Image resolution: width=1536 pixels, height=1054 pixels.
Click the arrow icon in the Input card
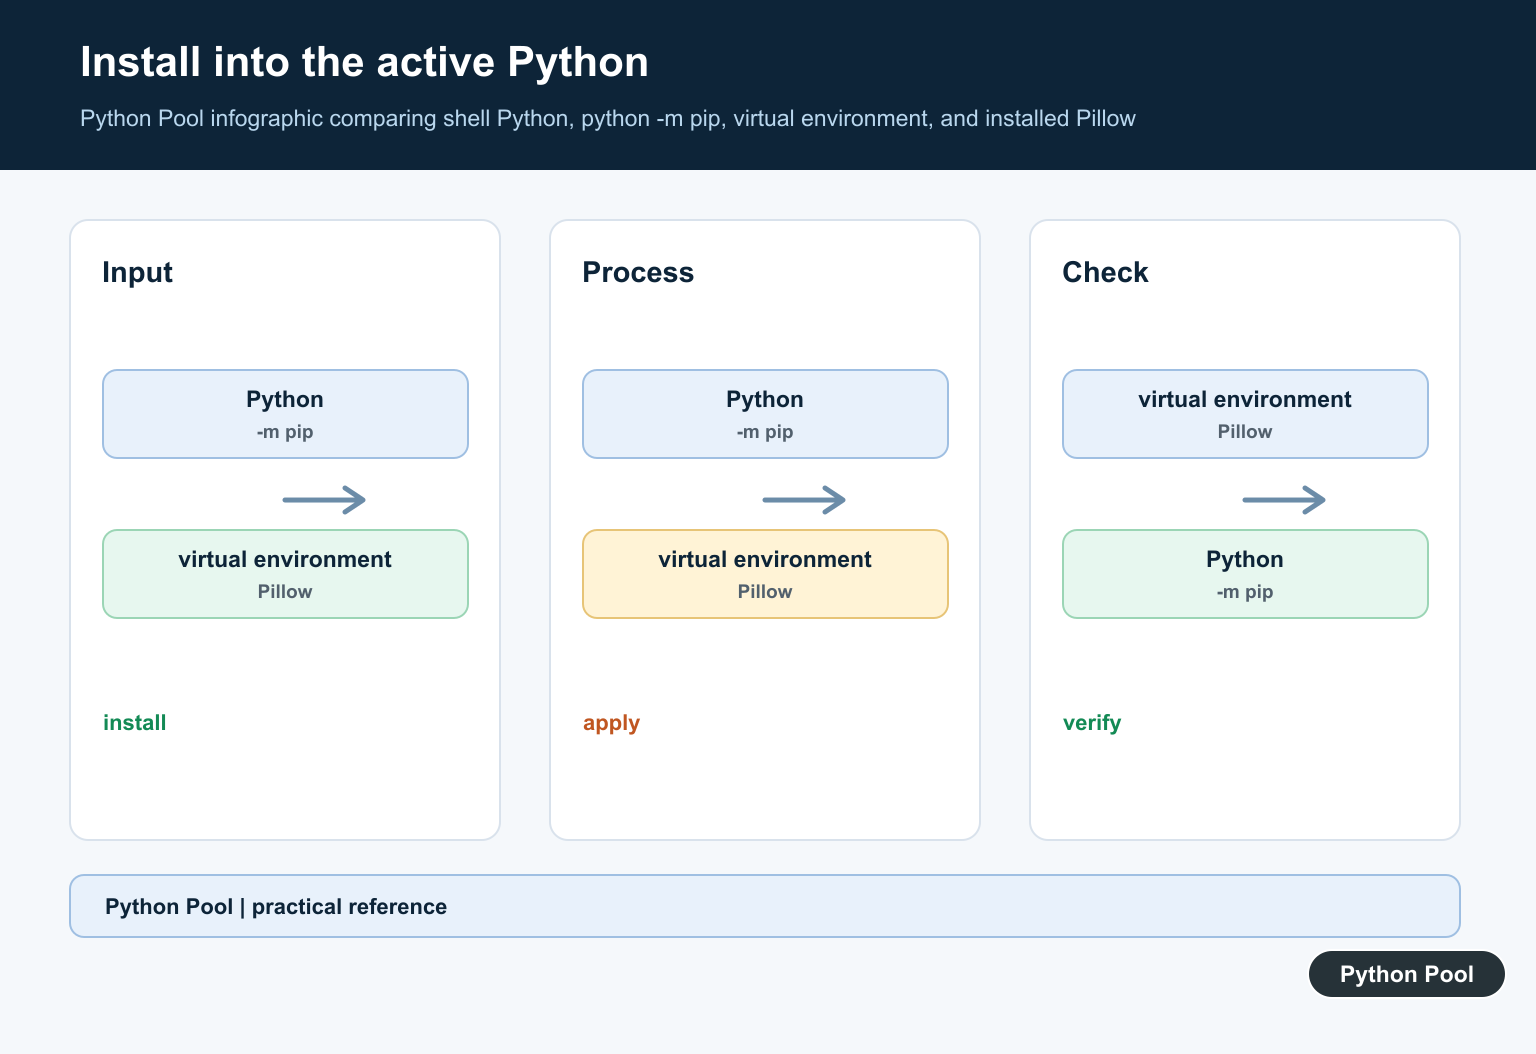coord(324,499)
